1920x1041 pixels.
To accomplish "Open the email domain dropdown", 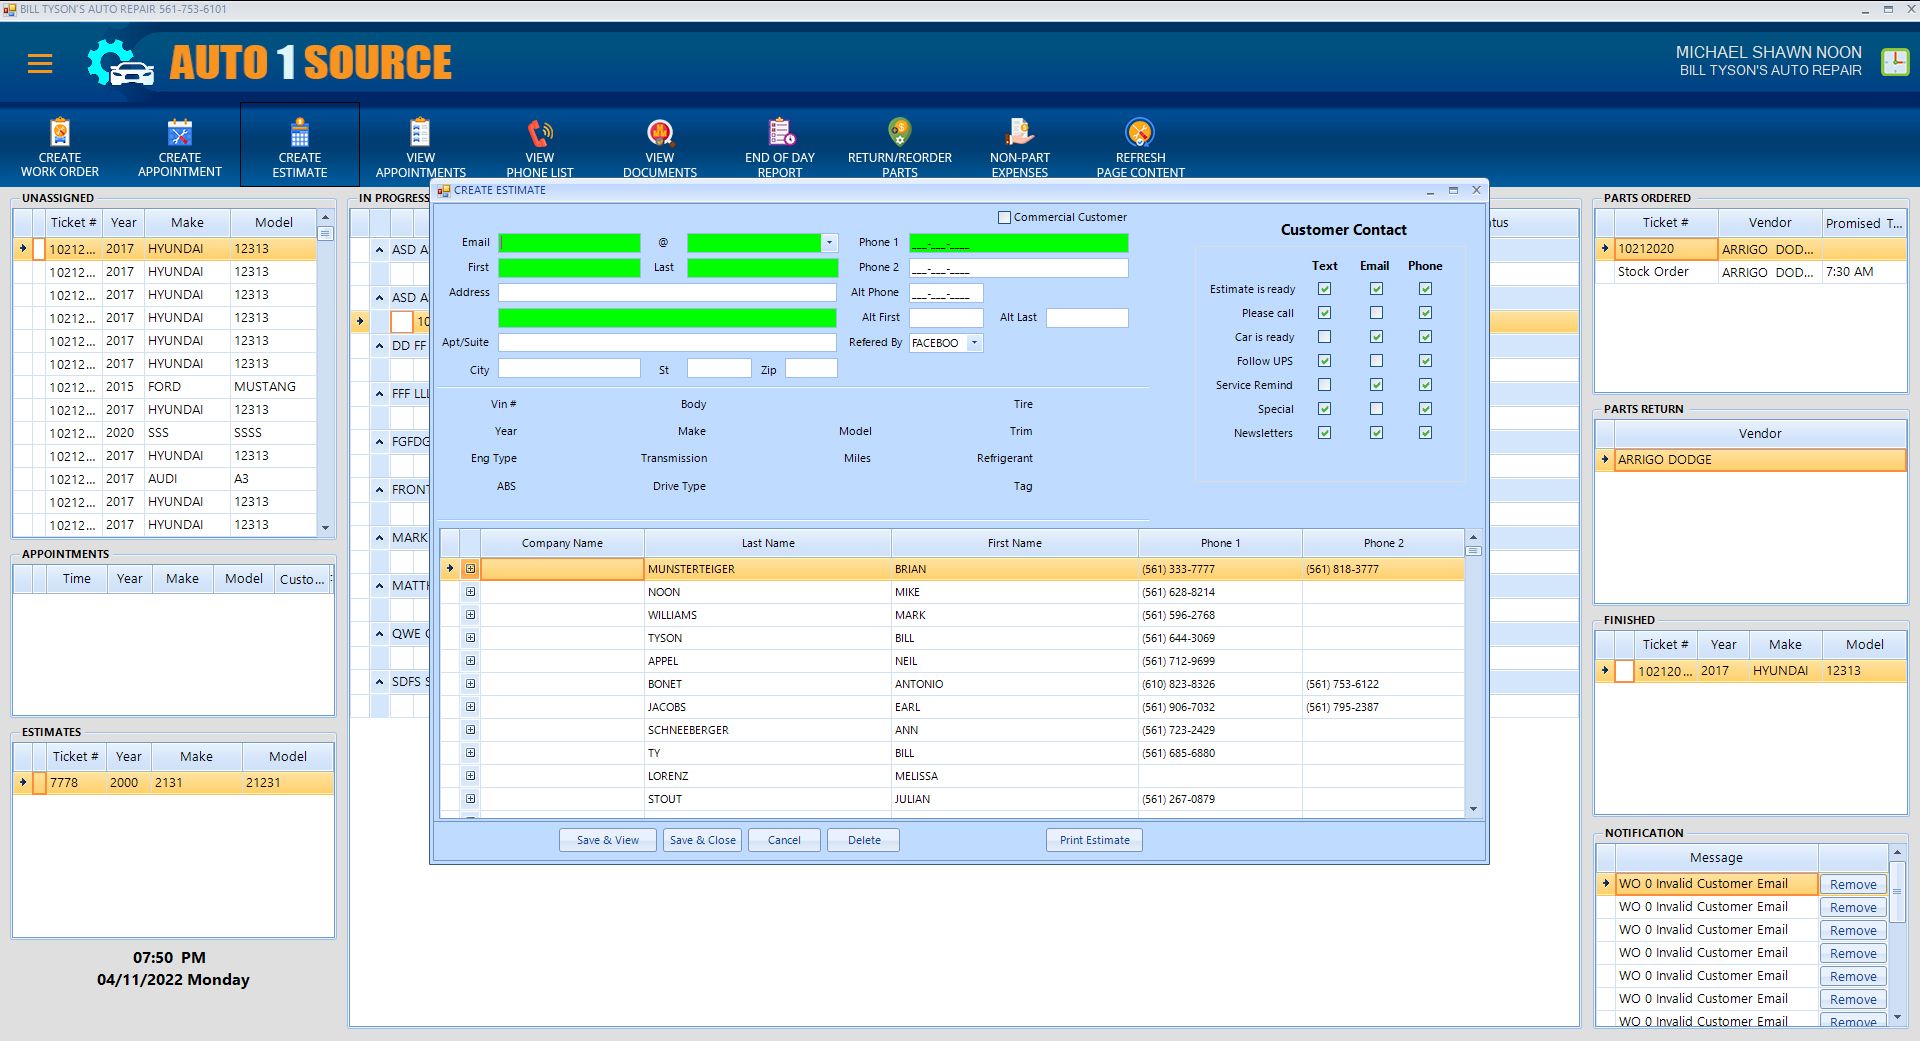I will (829, 243).
